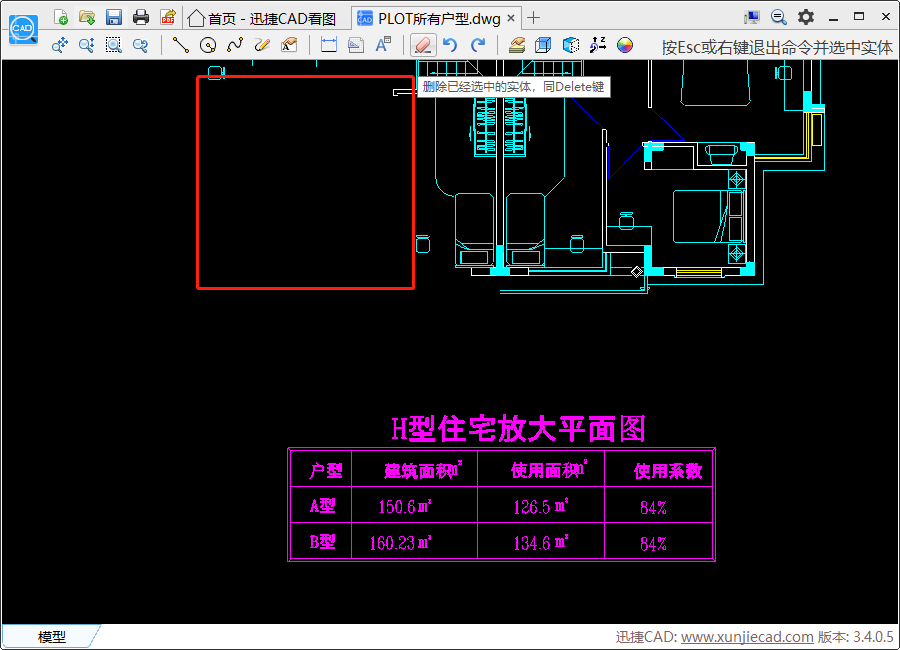Click the 150.6㎡ cell value
This screenshot has height=650, width=900.
pyautogui.click(x=405, y=506)
